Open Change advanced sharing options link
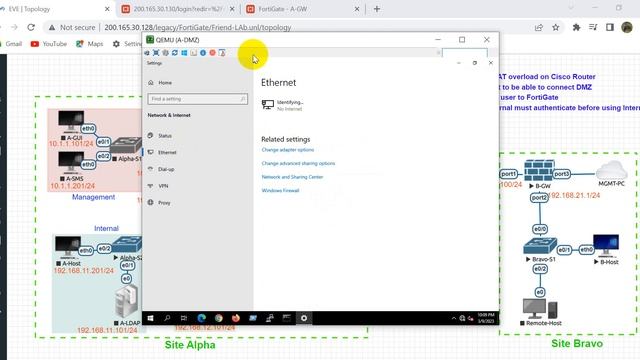640x360 pixels. click(298, 163)
